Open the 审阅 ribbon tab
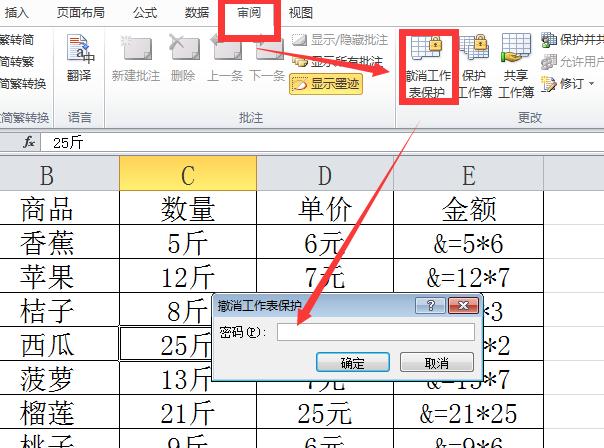This screenshot has width=604, height=448. point(249,13)
